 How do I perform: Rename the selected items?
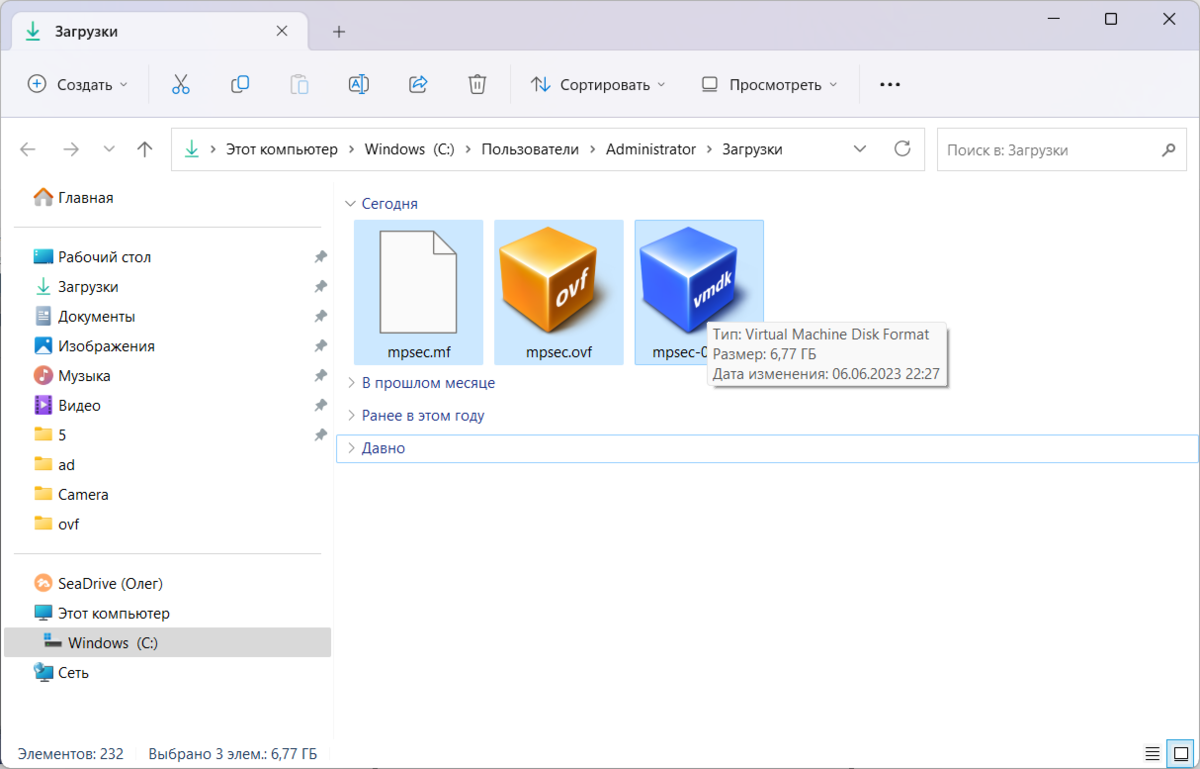click(359, 84)
